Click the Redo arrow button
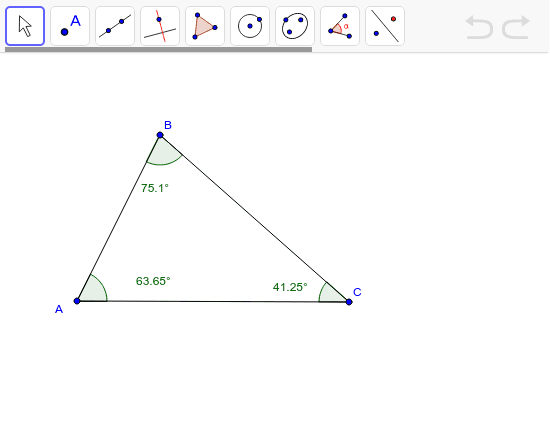Image resolution: width=550 pixels, height=430 pixels. (516, 27)
